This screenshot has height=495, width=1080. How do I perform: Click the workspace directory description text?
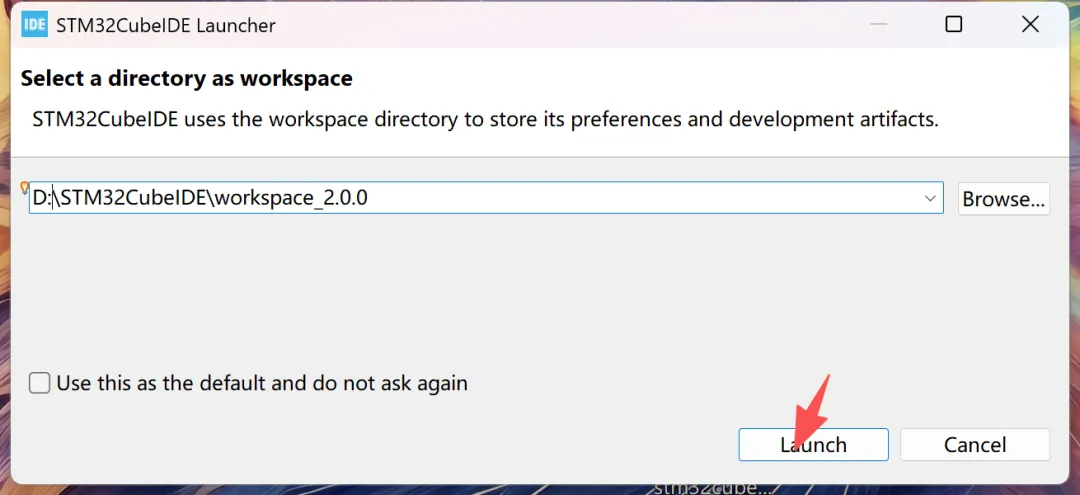coord(485,120)
